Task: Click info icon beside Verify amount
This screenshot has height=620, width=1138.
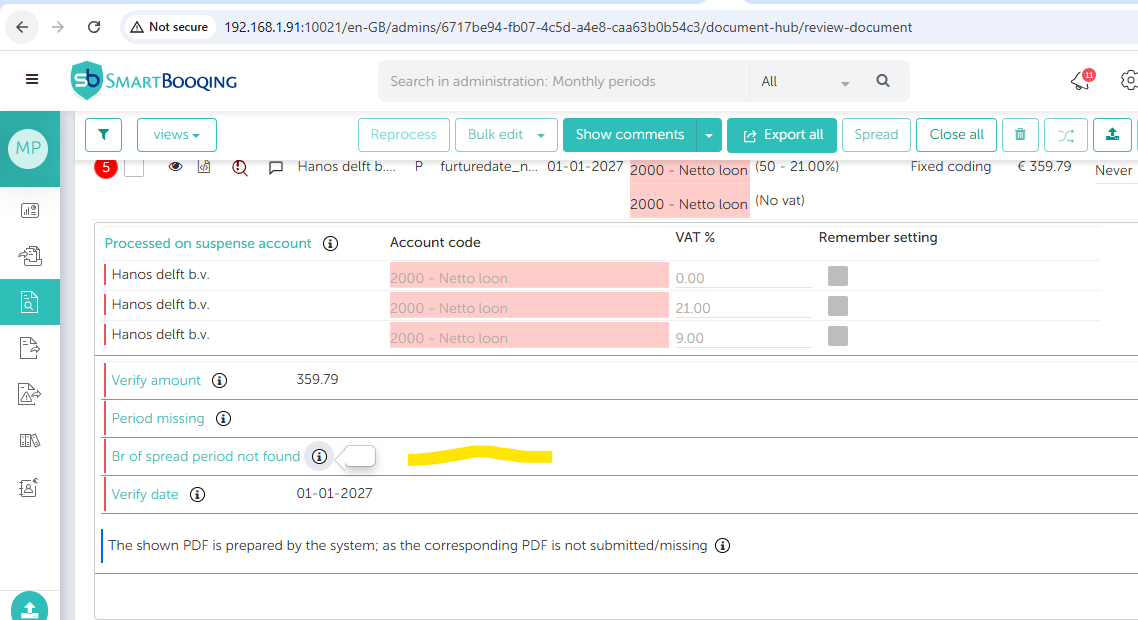Action: [x=220, y=380]
